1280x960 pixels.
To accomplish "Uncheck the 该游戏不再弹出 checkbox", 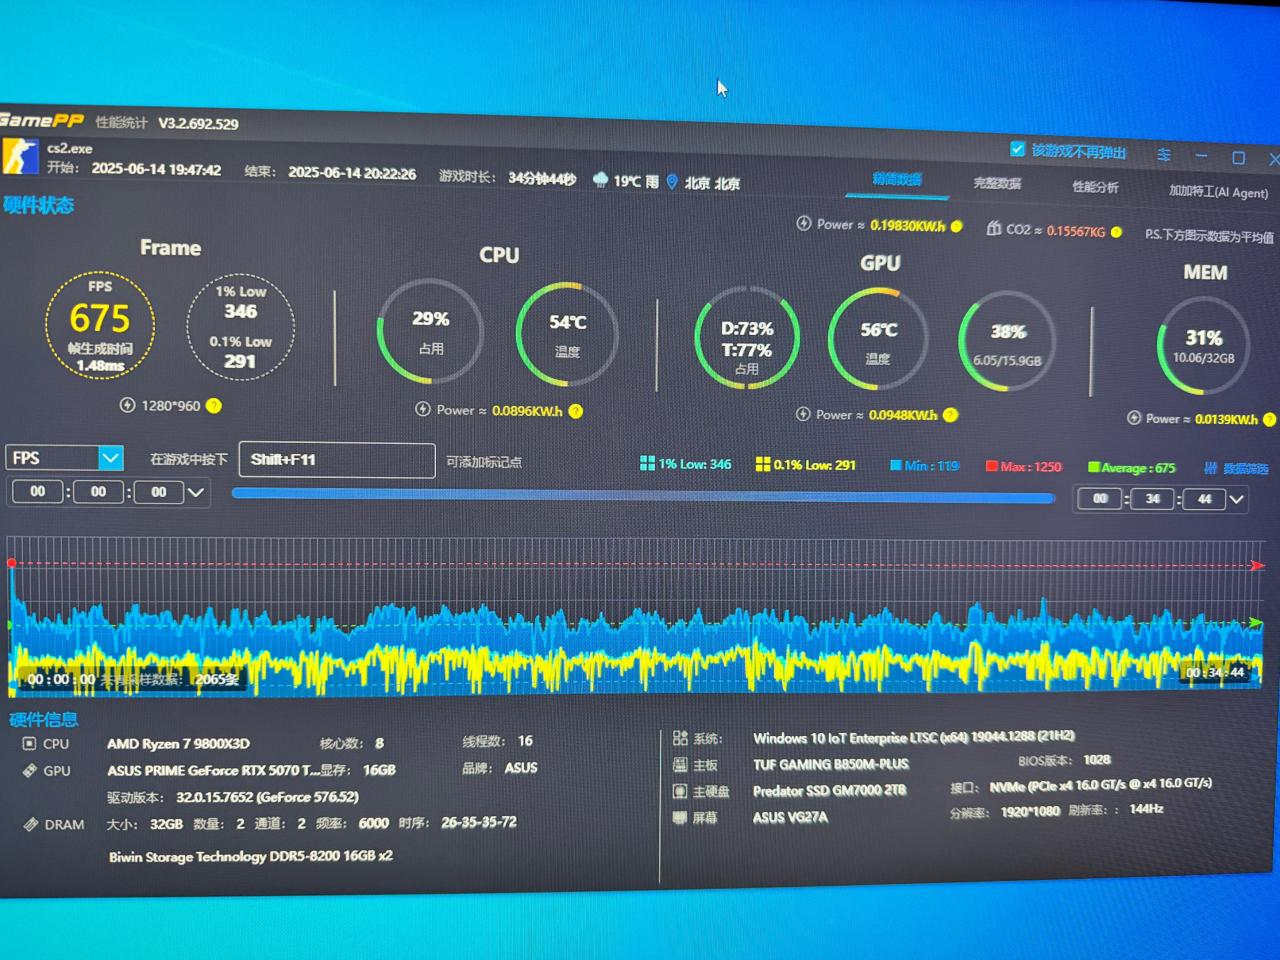I will coord(1017,149).
